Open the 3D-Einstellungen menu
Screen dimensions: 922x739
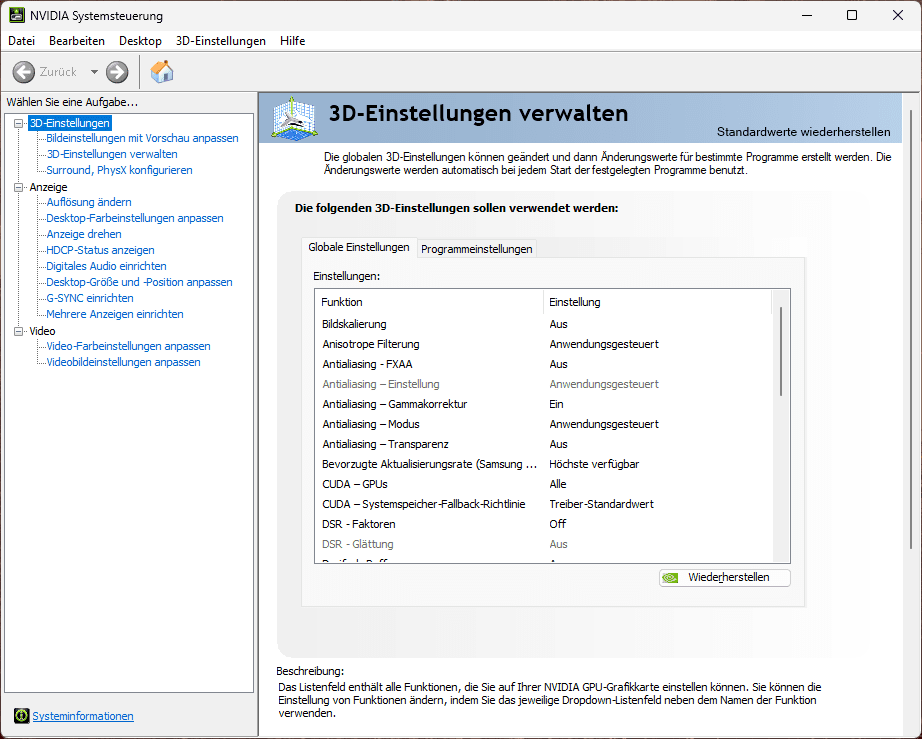221,41
